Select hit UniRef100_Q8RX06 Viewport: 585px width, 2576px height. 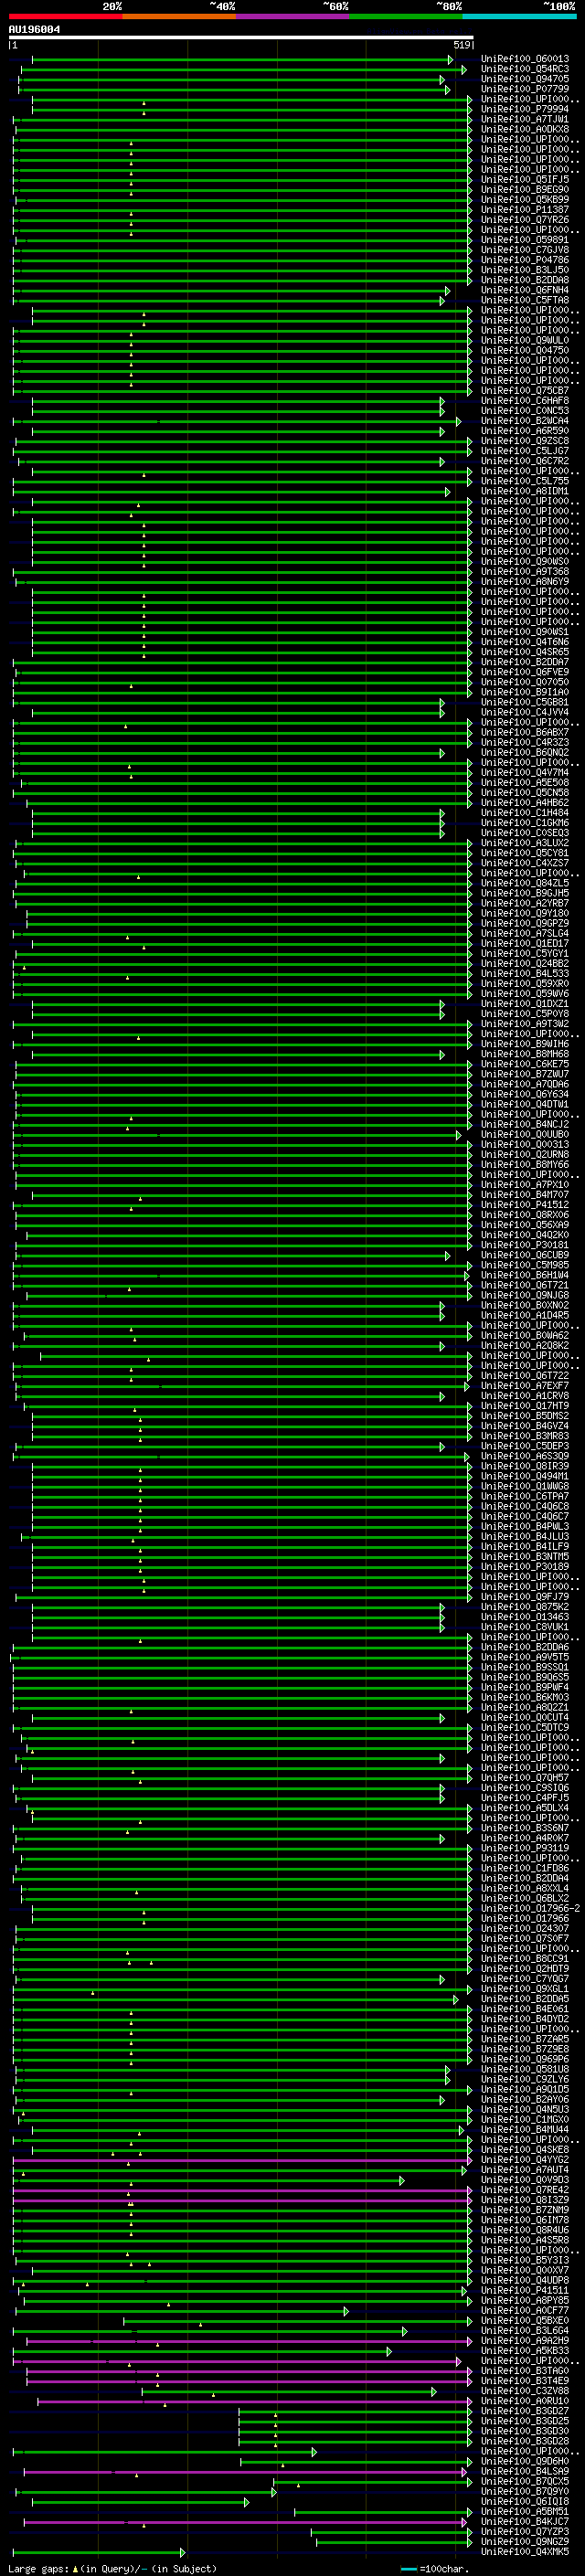pyautogui.click(x=525, y=1215)
